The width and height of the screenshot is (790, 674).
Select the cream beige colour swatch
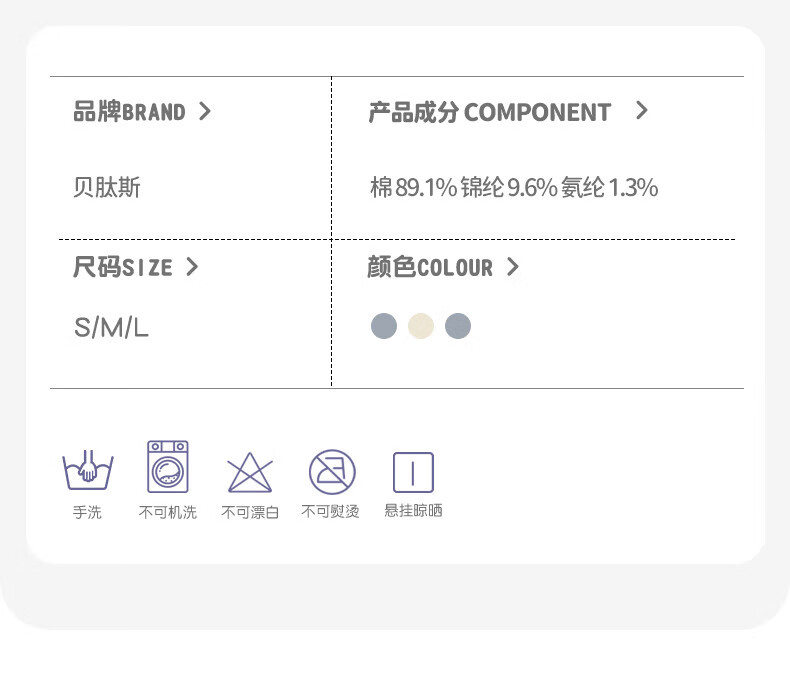pos(421,326)
